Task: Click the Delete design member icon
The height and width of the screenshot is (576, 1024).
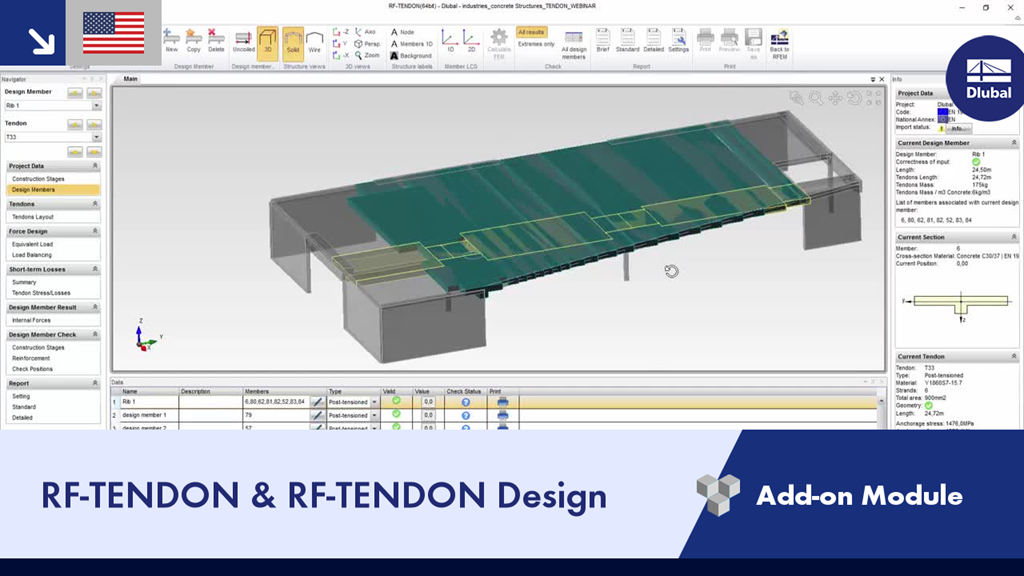Action: (x=216, y=40)
